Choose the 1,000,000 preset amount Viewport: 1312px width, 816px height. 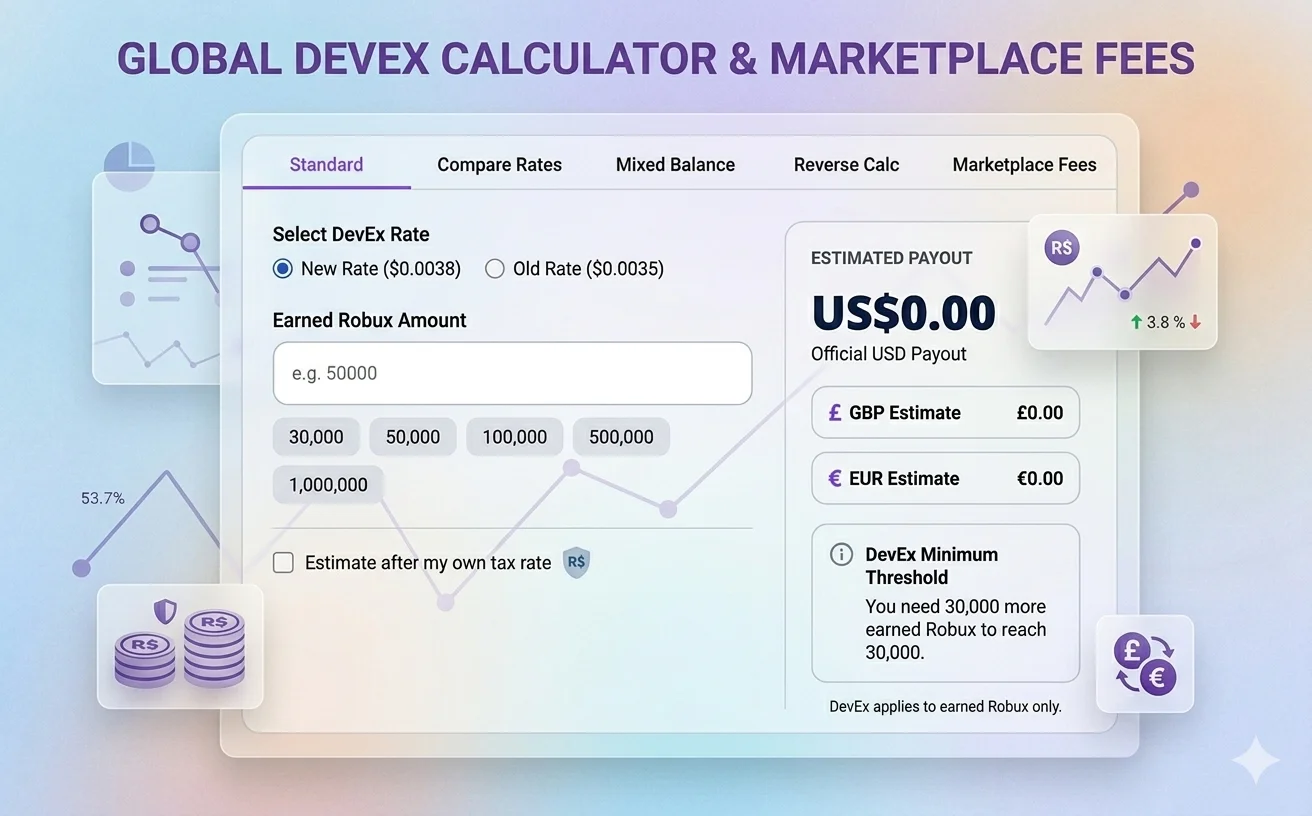click(x=328, y=485)
